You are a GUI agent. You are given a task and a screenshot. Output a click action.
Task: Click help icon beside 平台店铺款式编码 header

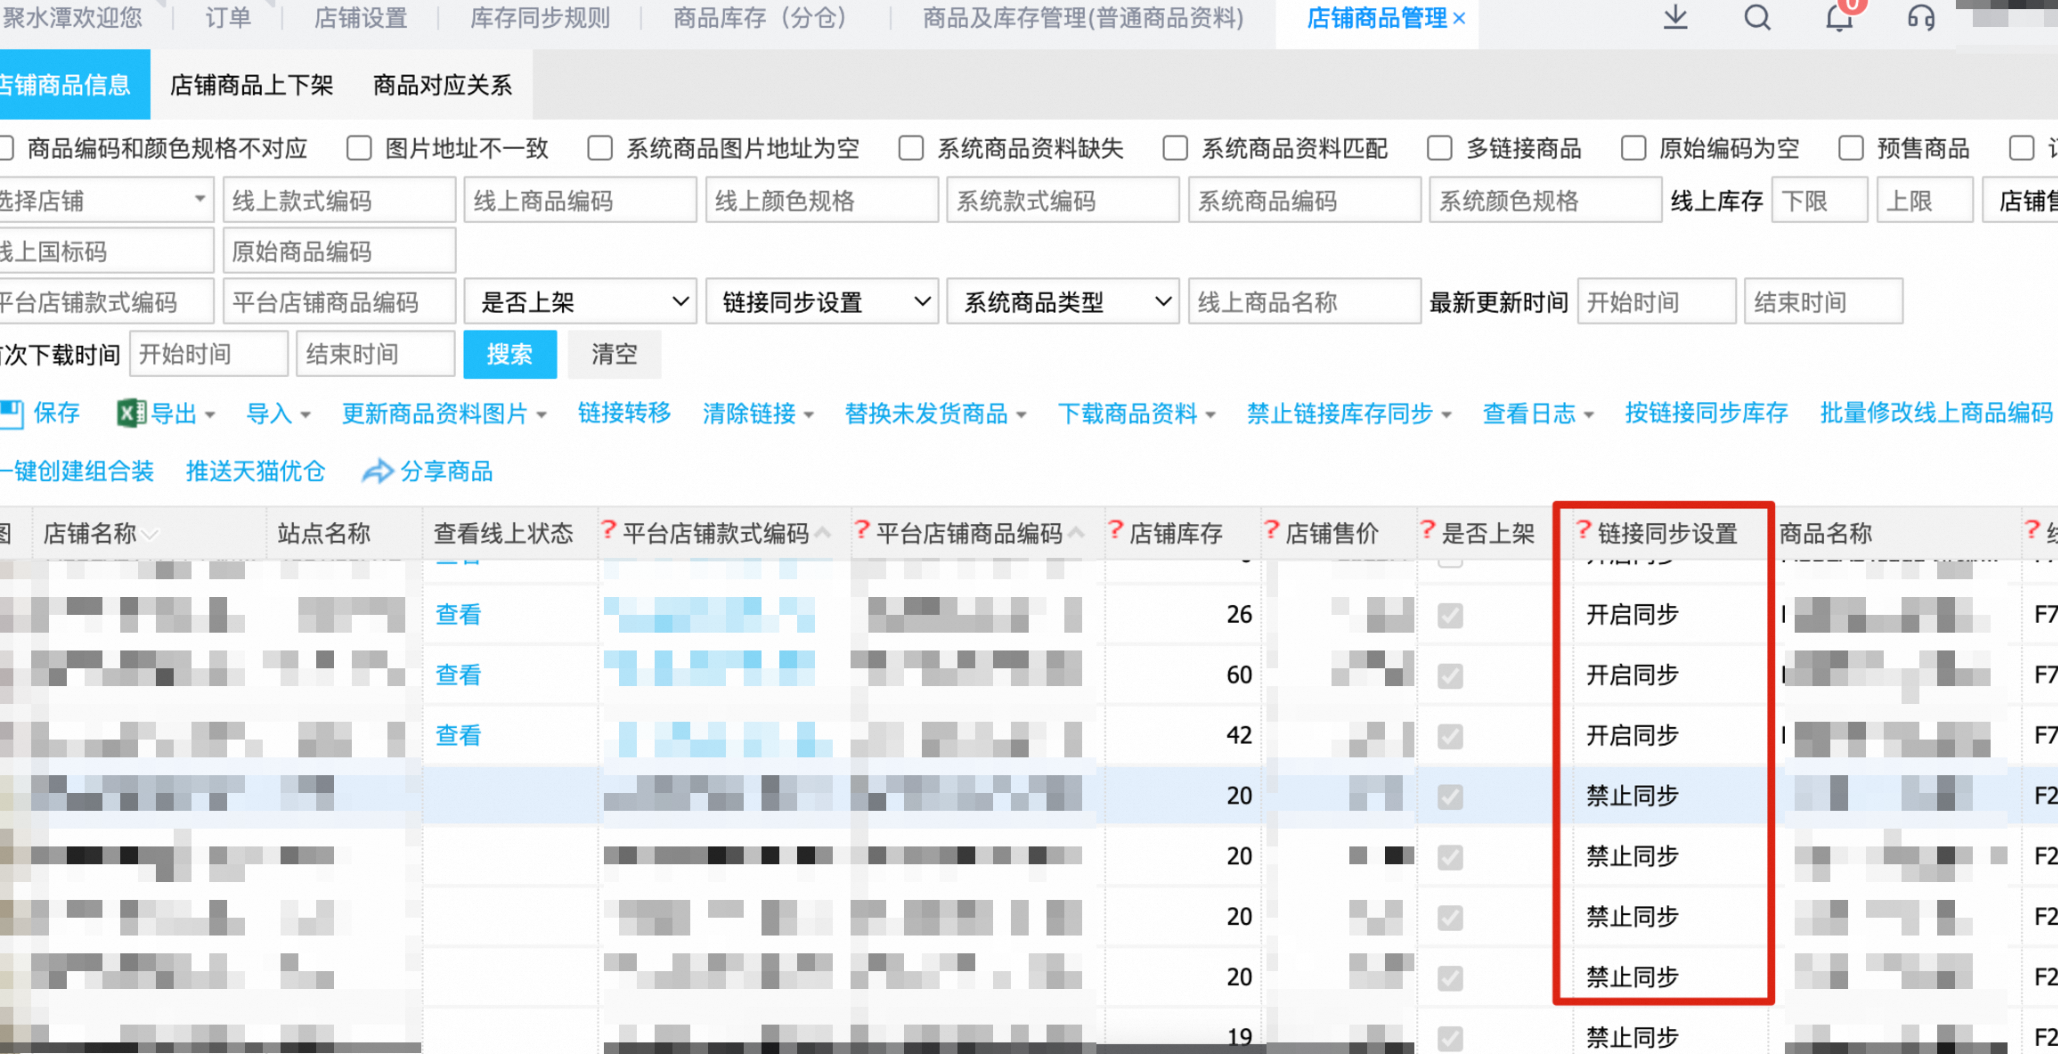pyautogui.click(x=608, y=530)
